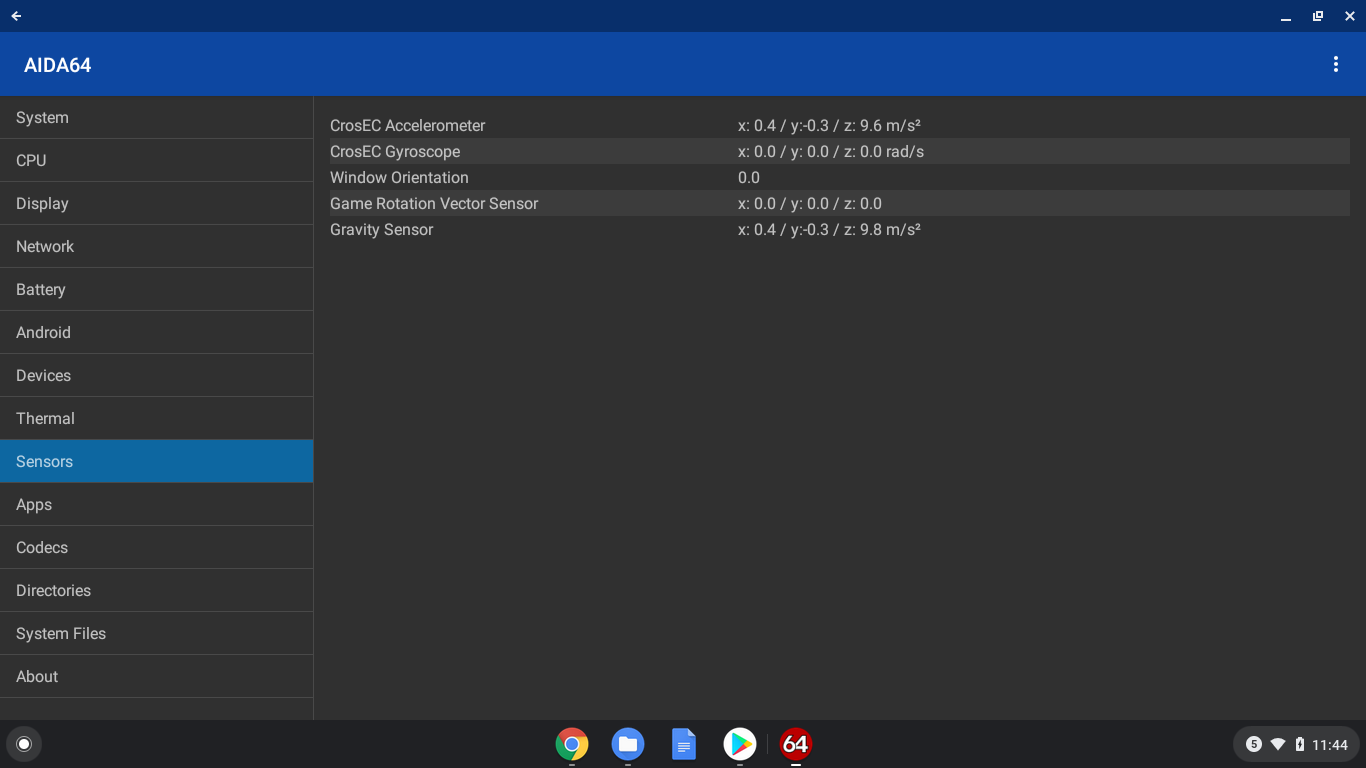
Task: Open Play Store from the shelf
Action: click(x=740, y=744)
